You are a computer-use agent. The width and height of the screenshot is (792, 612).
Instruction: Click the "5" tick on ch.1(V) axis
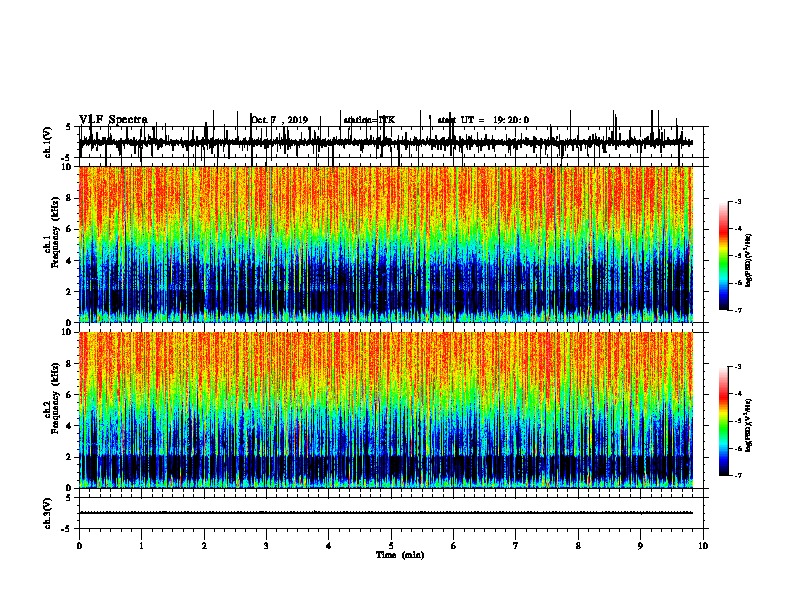point(69,127)
